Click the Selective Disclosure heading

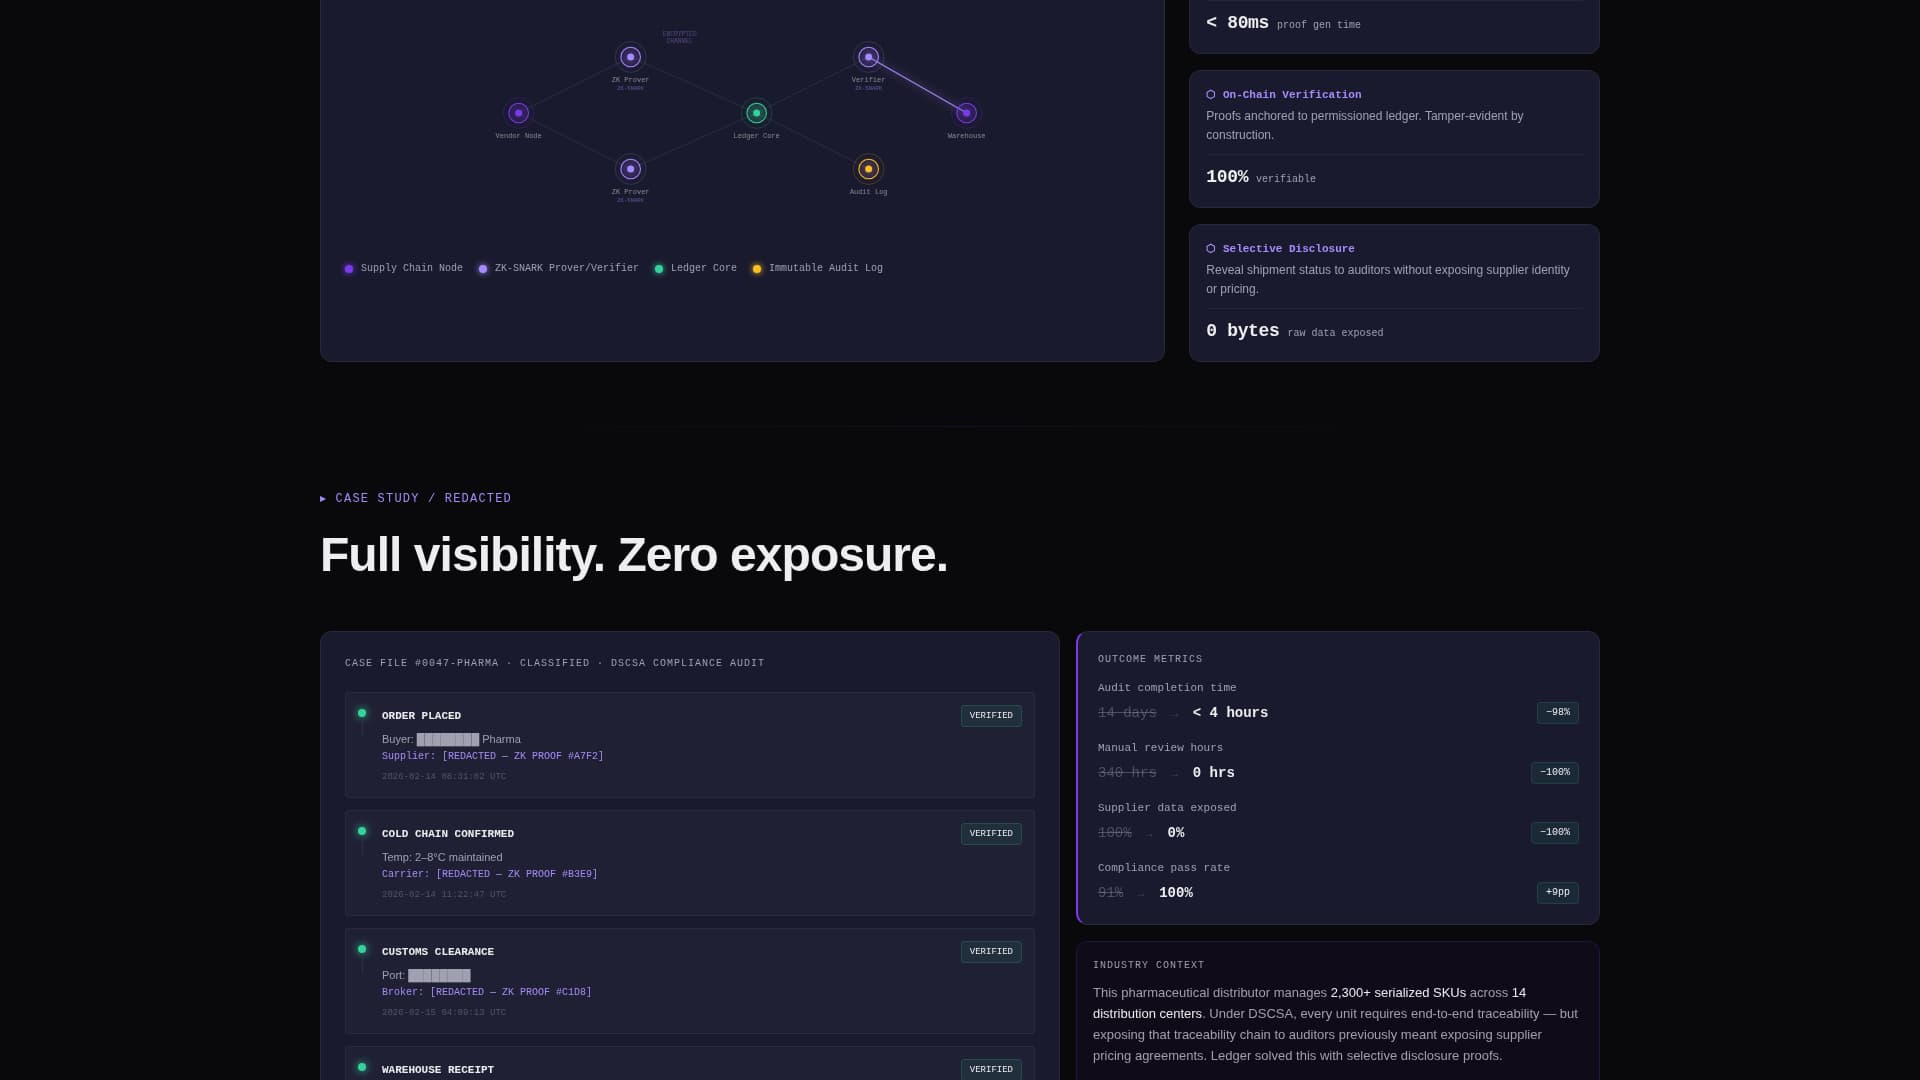[1289, 249]
